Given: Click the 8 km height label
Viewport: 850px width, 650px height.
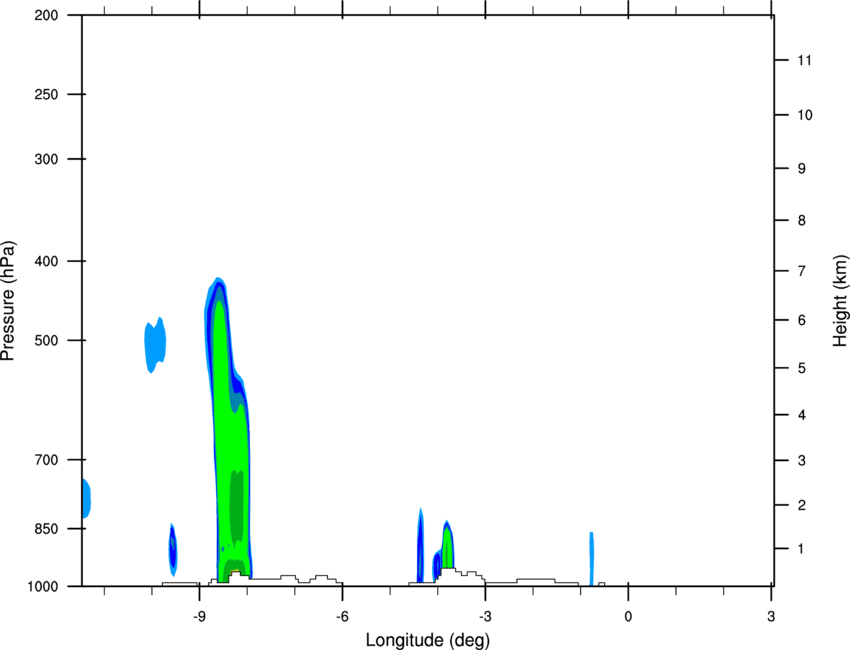Looking at the screenshot, I should click(802, 220).
